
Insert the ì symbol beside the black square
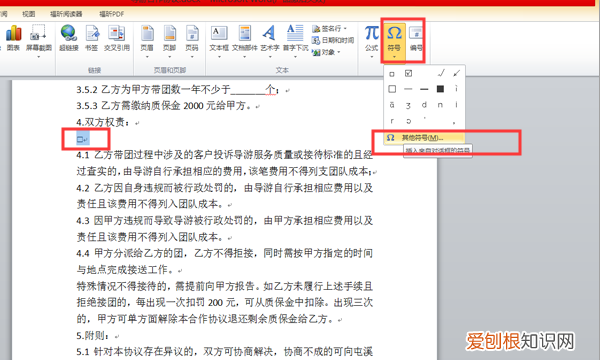point(456,89)
